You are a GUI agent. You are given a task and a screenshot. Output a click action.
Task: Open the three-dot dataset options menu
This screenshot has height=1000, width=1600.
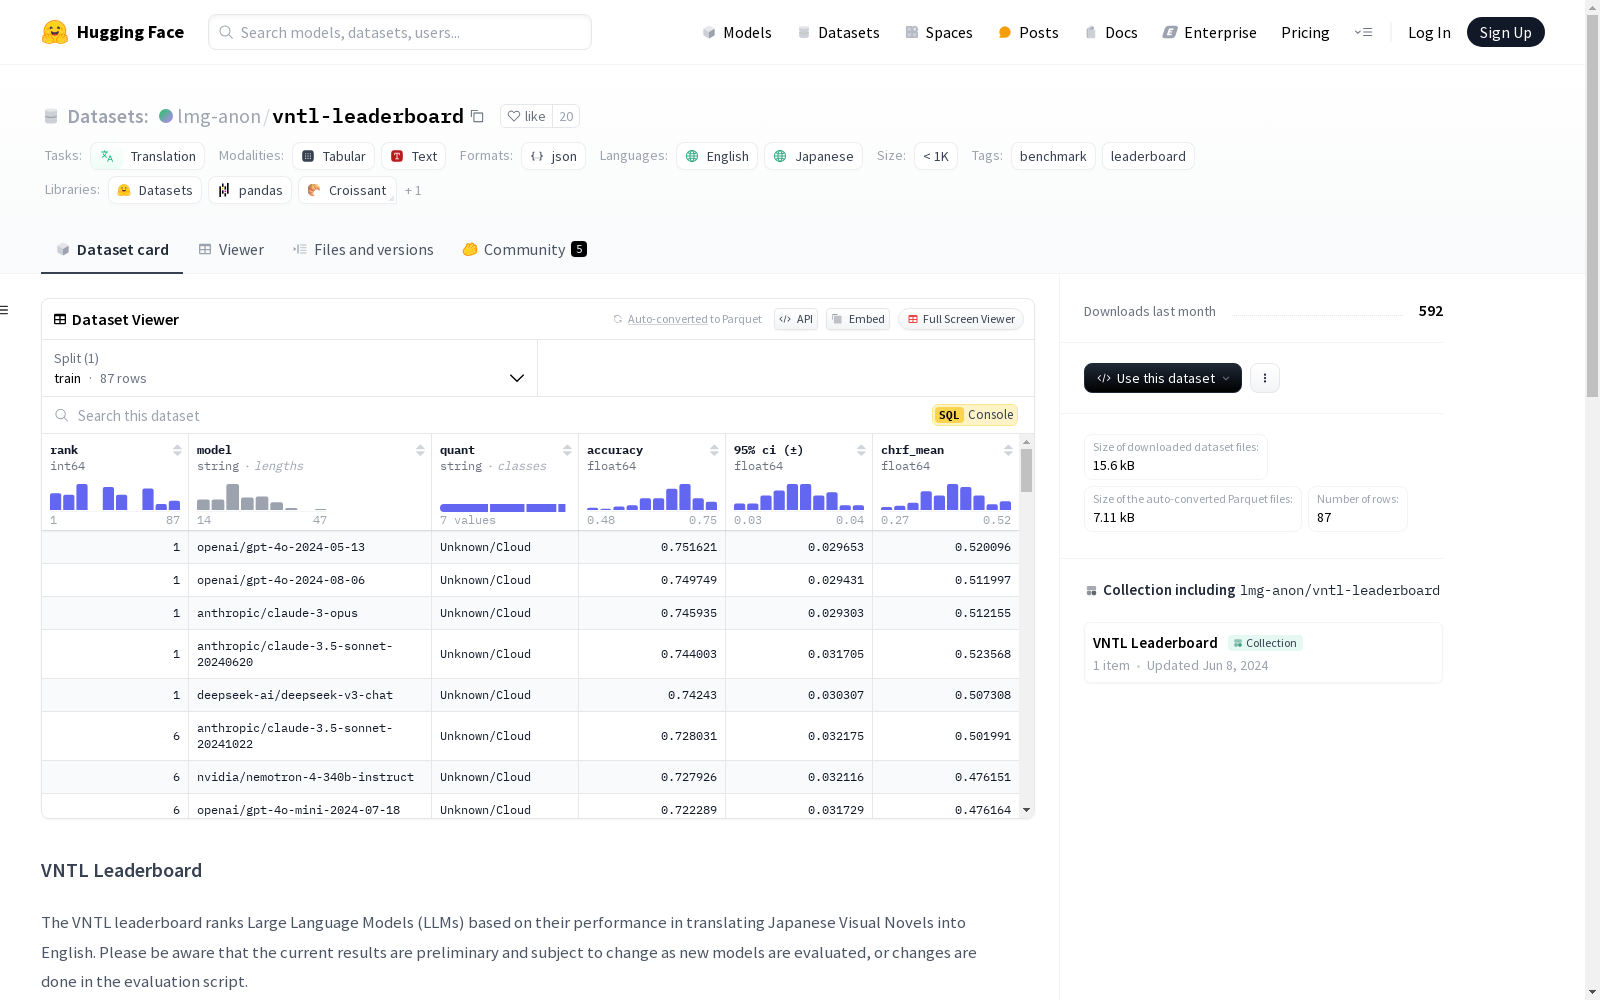pyautogui.click(x=1265, y=378)
